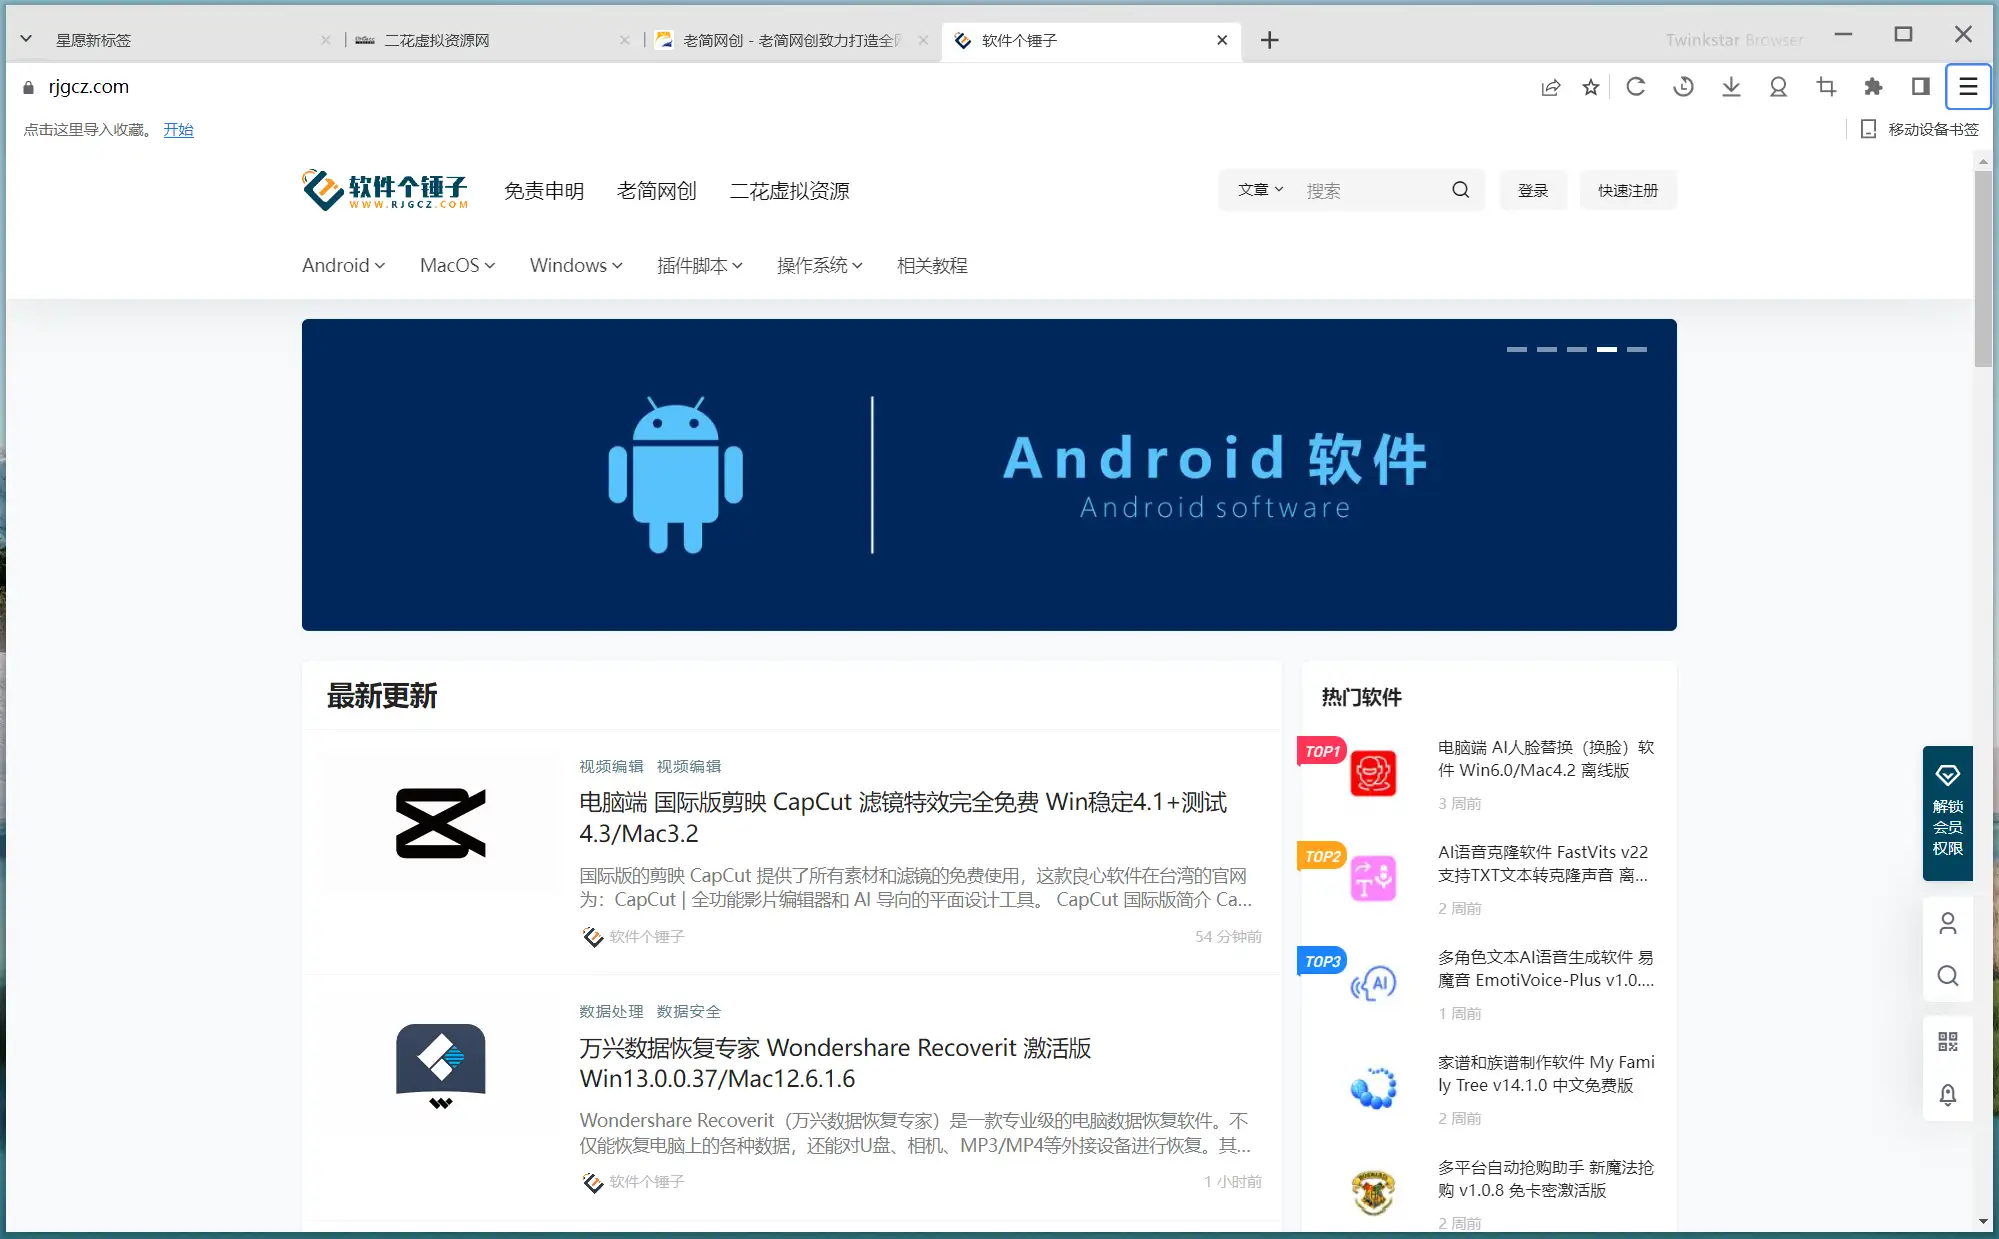Click the floating user profile icon
This screenshot has height=1239, width=1999.
coord(1947,923)
